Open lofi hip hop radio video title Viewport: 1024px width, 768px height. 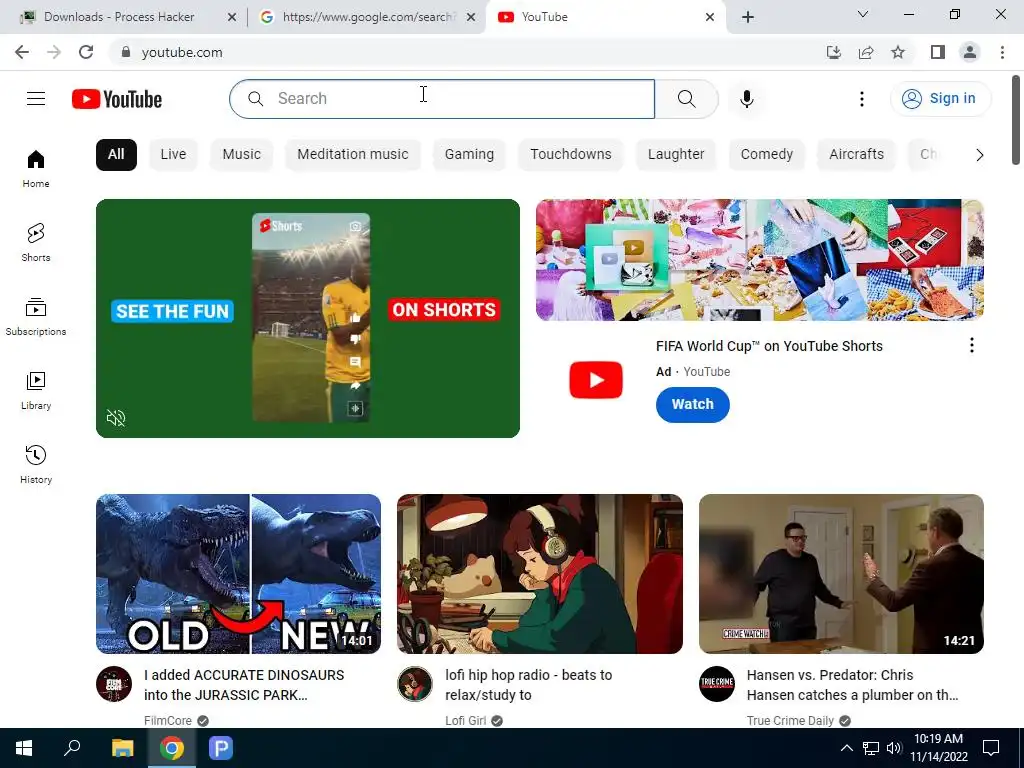click(529, 685)
